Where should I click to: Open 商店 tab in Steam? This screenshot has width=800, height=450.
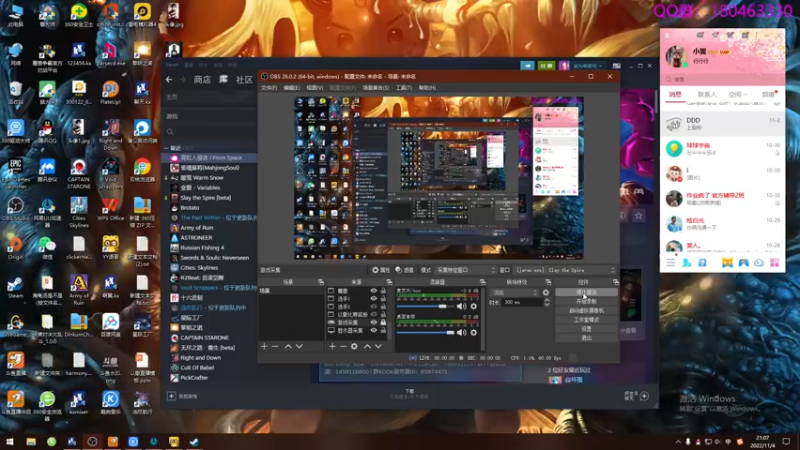202,80
